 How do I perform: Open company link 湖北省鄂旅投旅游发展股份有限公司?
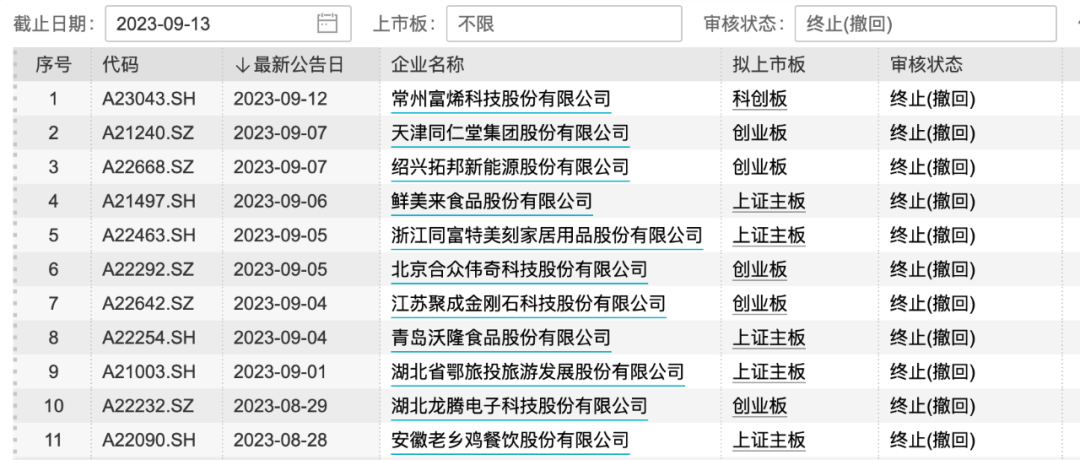[x=537, y=373]
